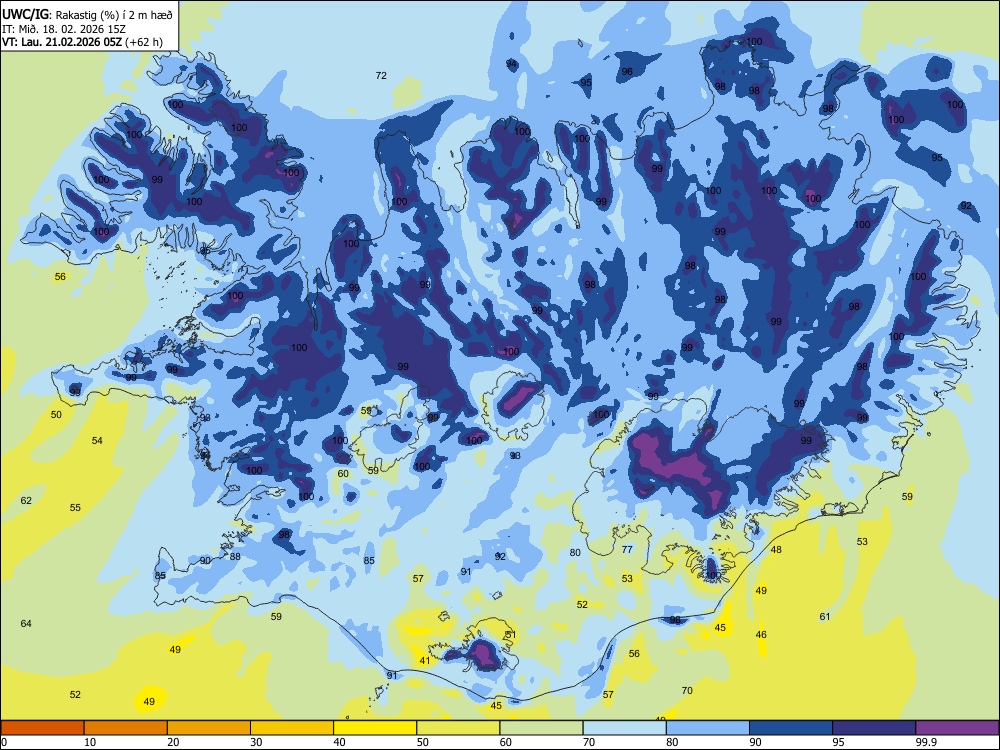The width and height of the screenshot is (1000, 750).
Task: Choose the 30–40 amber legend swatch
Action: click(292, 728)
